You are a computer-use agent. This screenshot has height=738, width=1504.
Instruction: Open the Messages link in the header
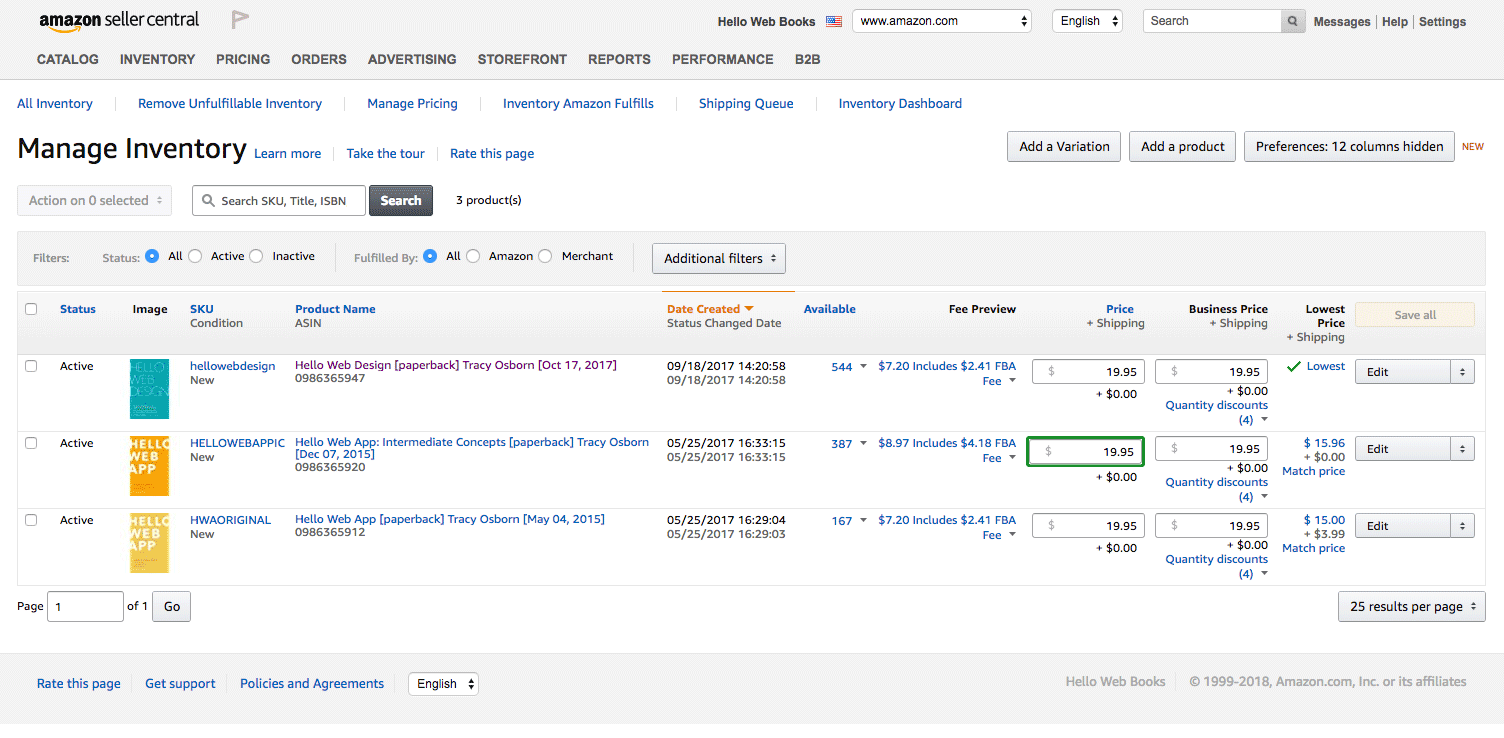point(1341,21)
